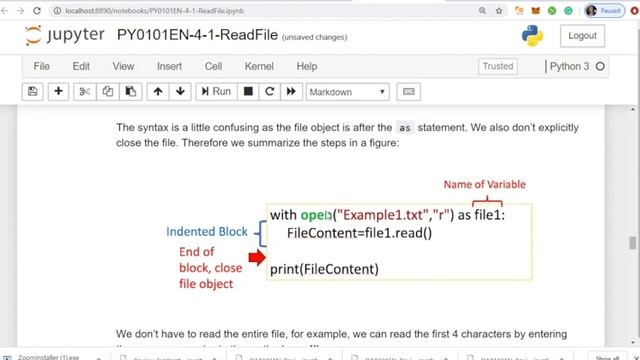Open the File menu

(x=42, y=66)
